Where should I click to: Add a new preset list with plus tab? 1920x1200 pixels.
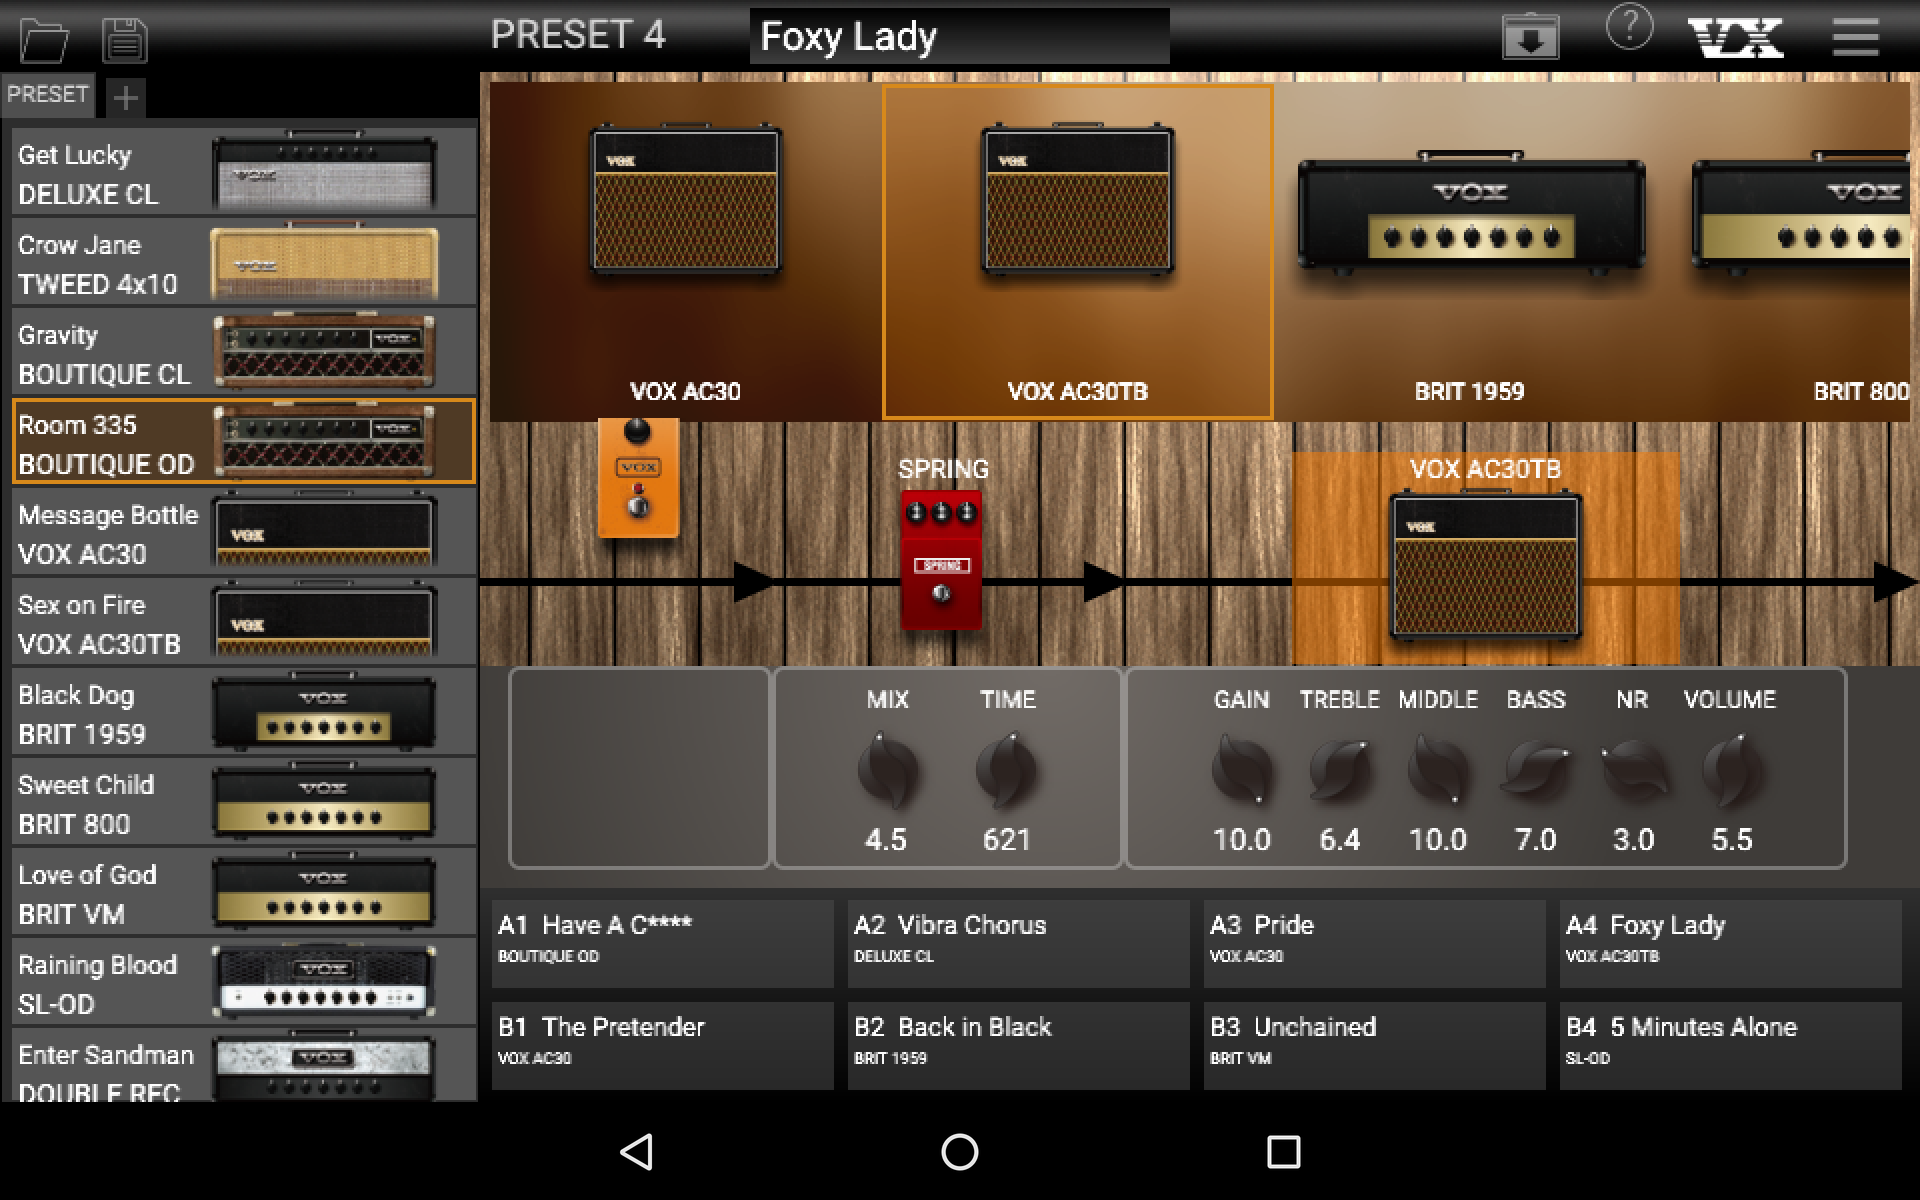point(125,97)
